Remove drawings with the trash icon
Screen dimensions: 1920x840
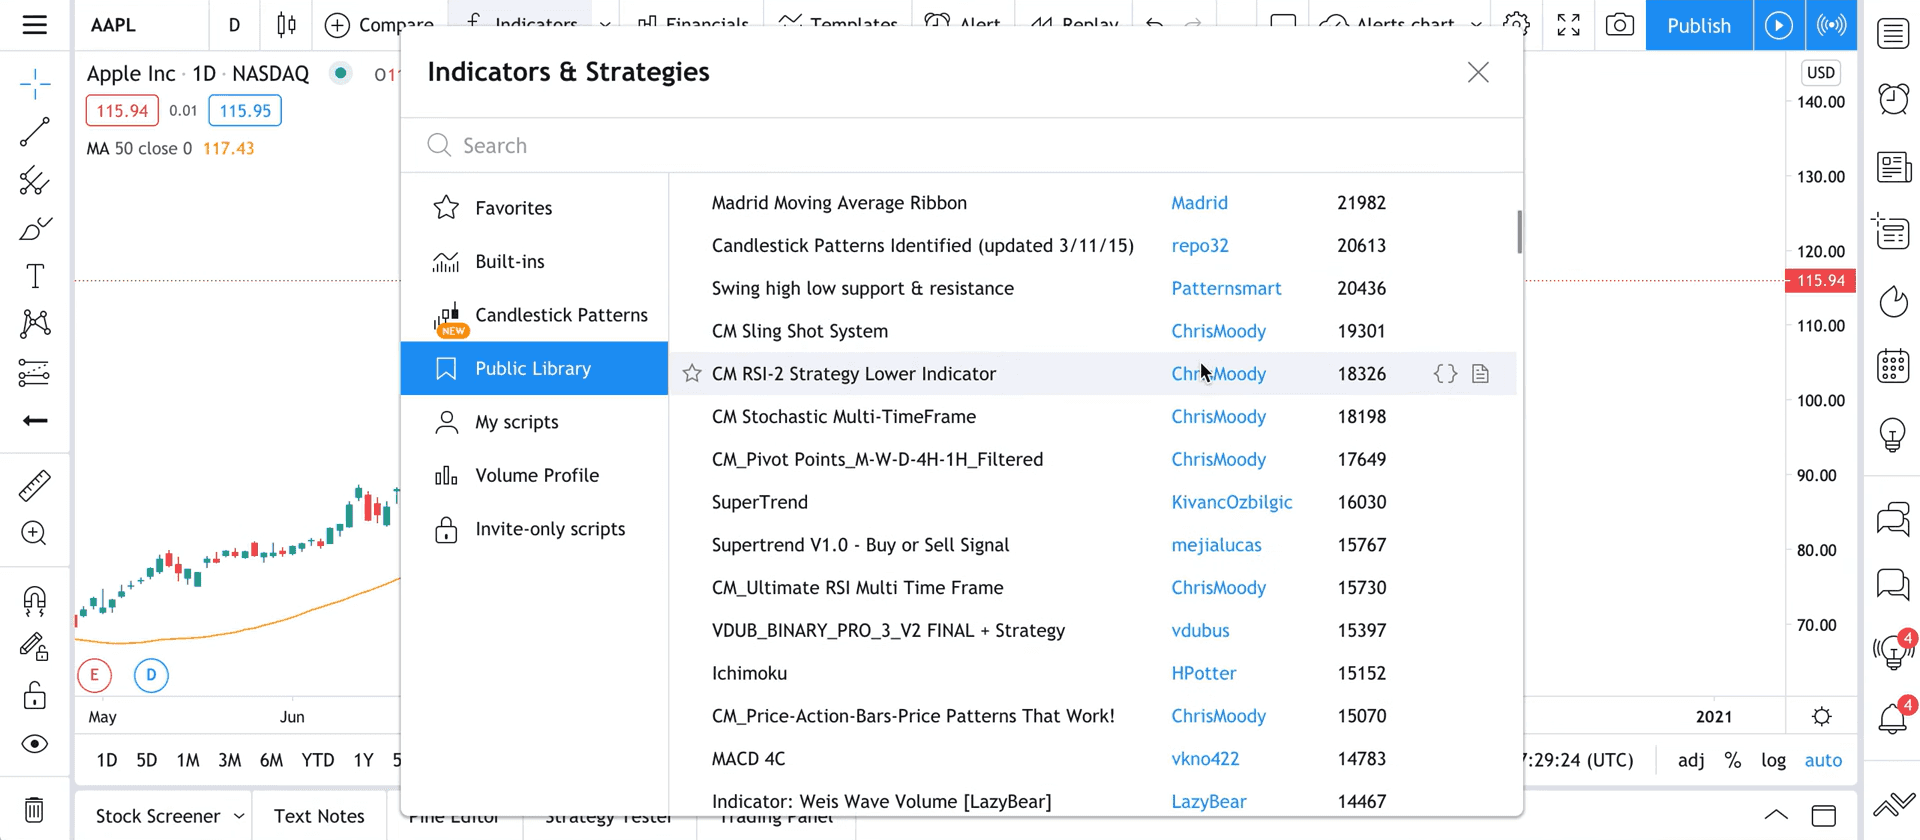point(35,809)
